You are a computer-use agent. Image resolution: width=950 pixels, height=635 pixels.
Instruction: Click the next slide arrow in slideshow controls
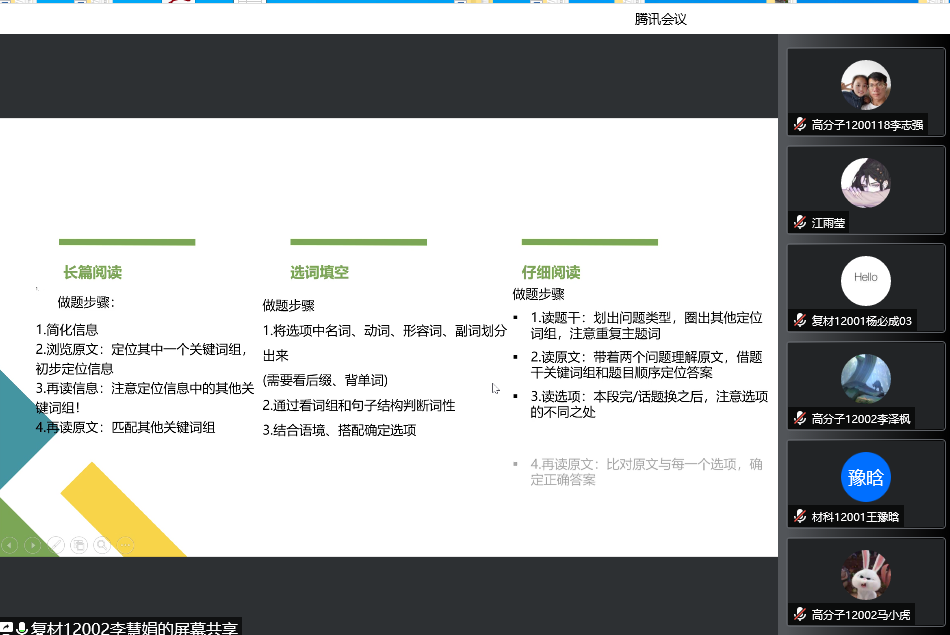[x=33, y=545]
